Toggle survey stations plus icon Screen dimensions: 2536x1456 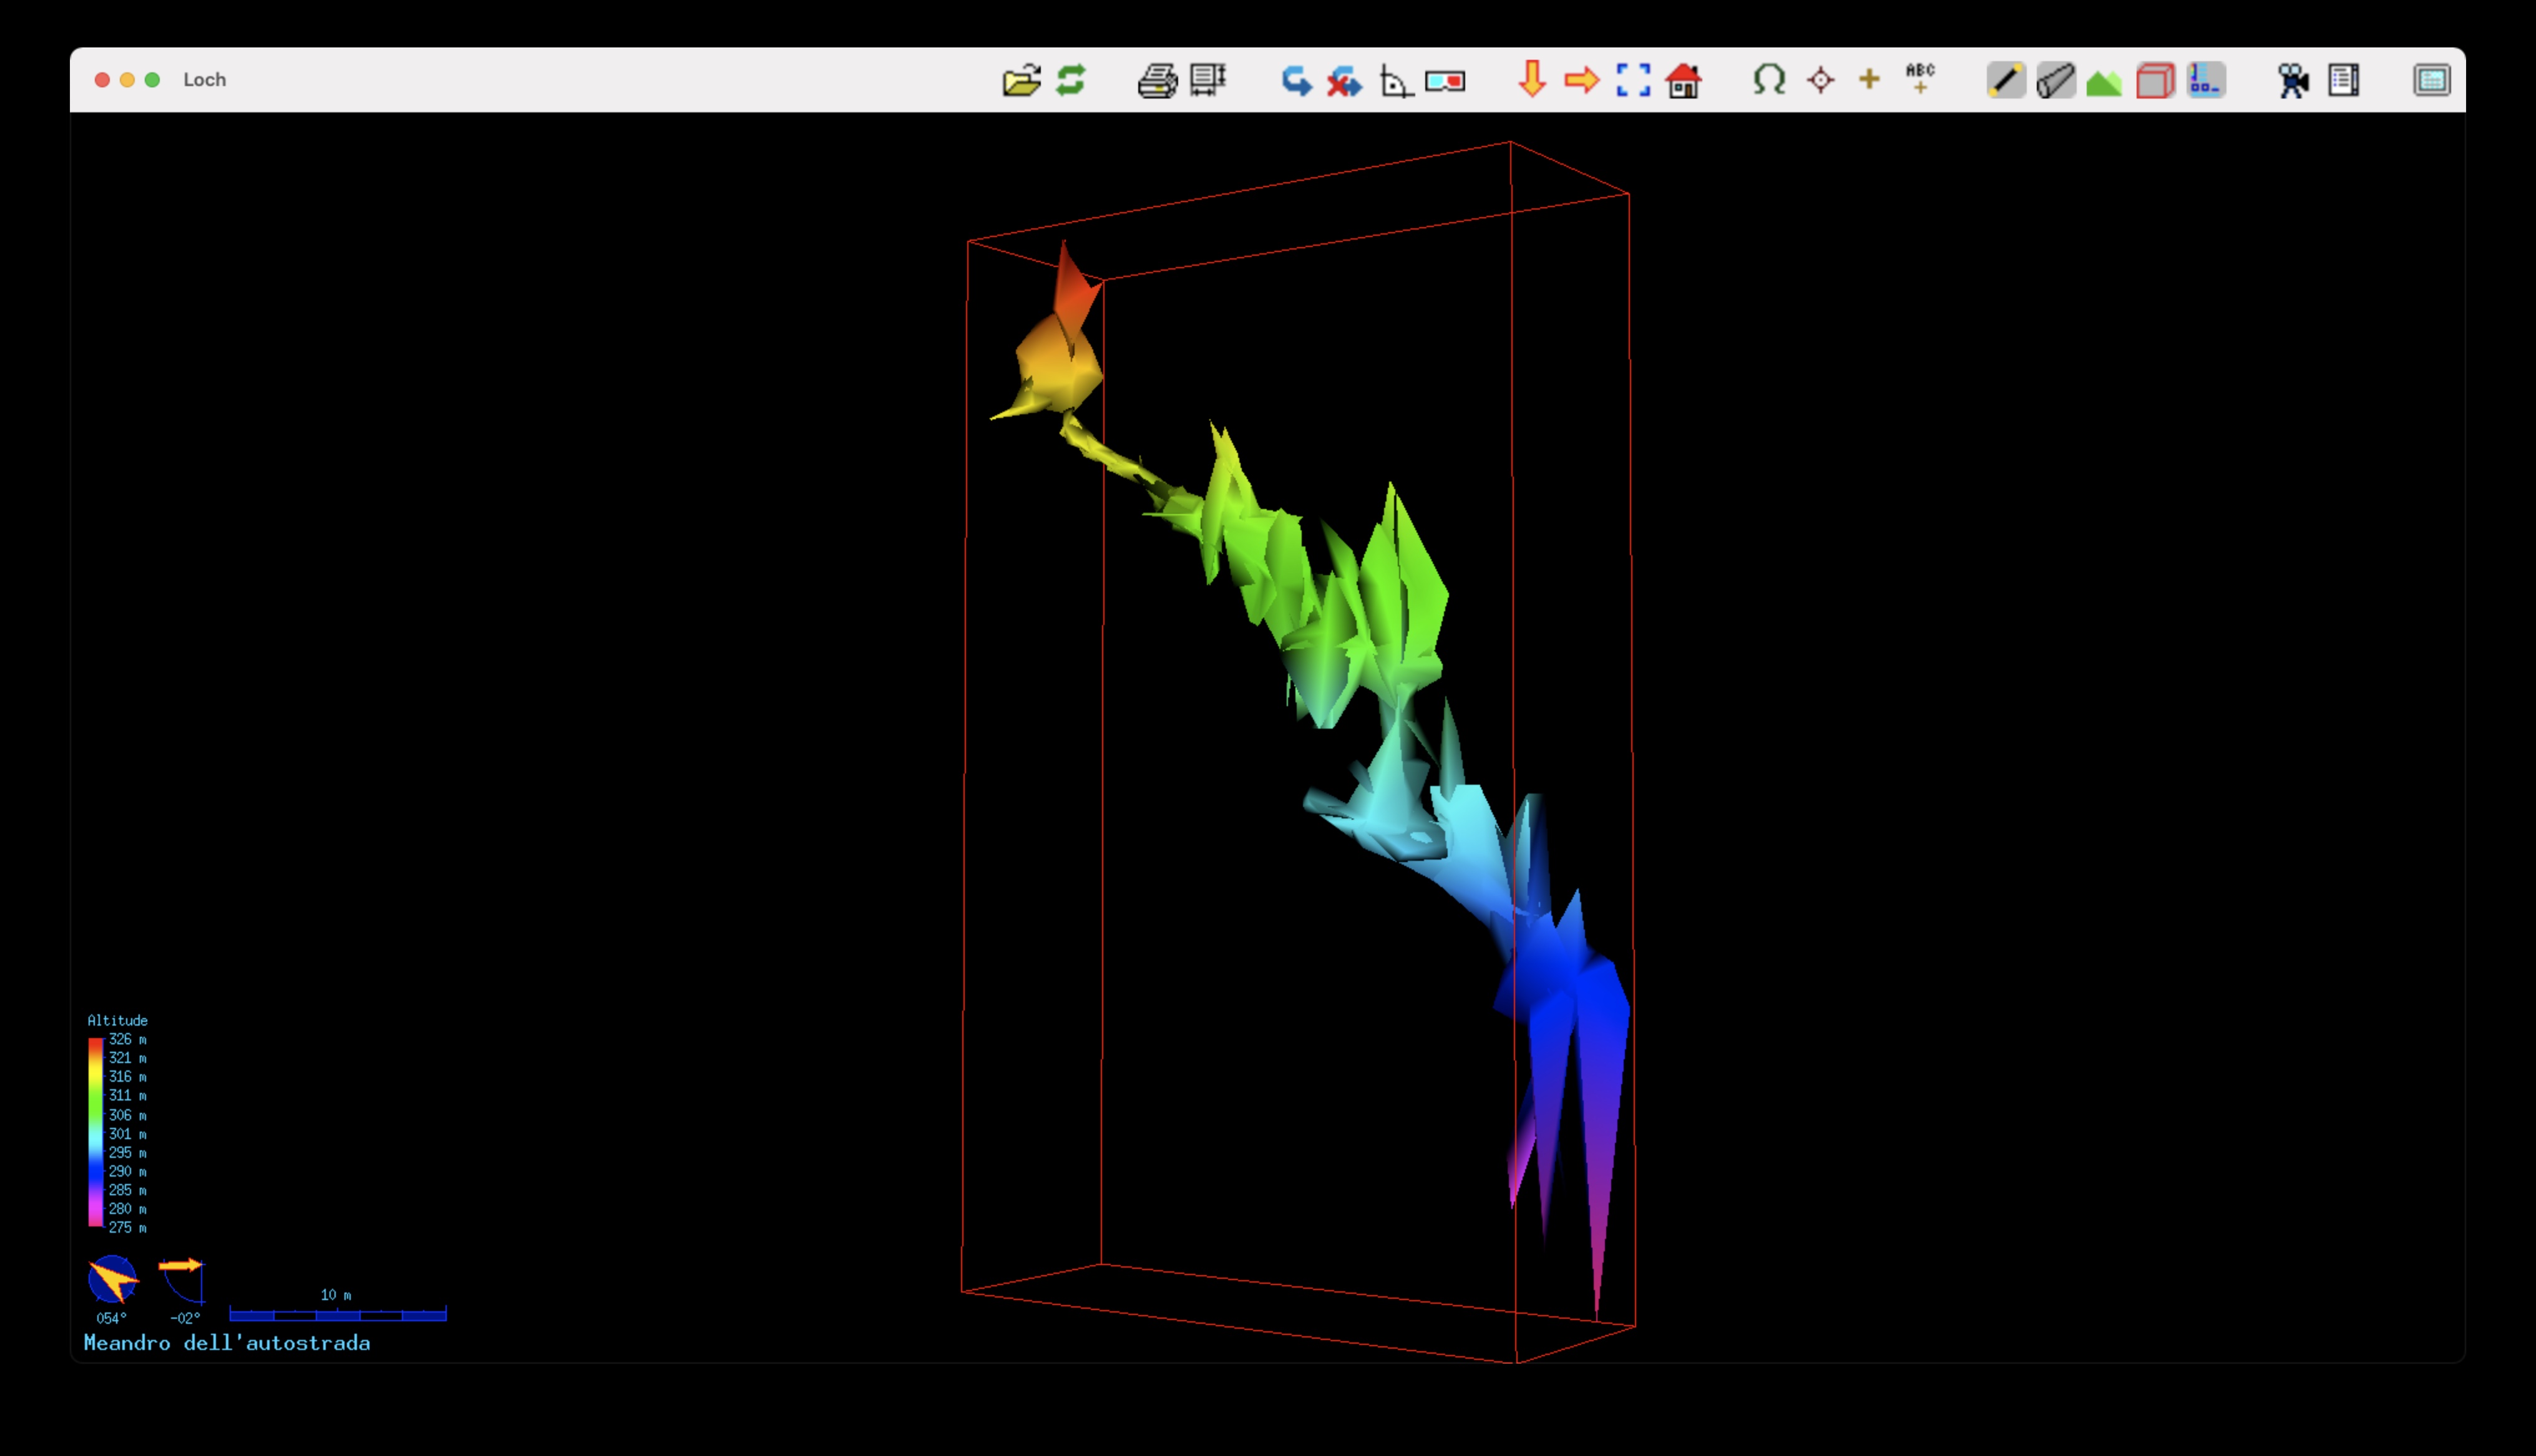click(1869, 79)
